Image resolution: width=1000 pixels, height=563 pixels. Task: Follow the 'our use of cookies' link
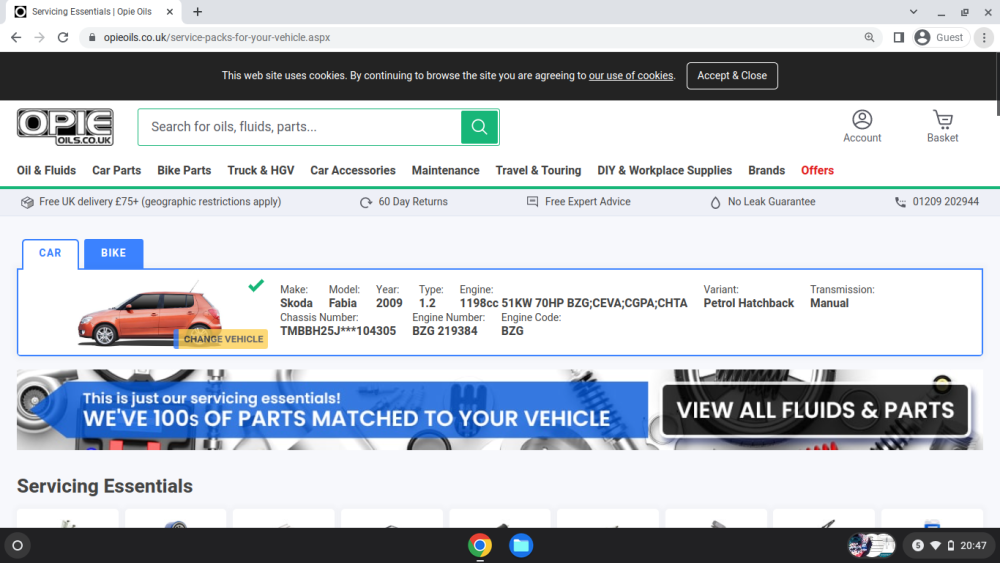click(x=630, y=75)
